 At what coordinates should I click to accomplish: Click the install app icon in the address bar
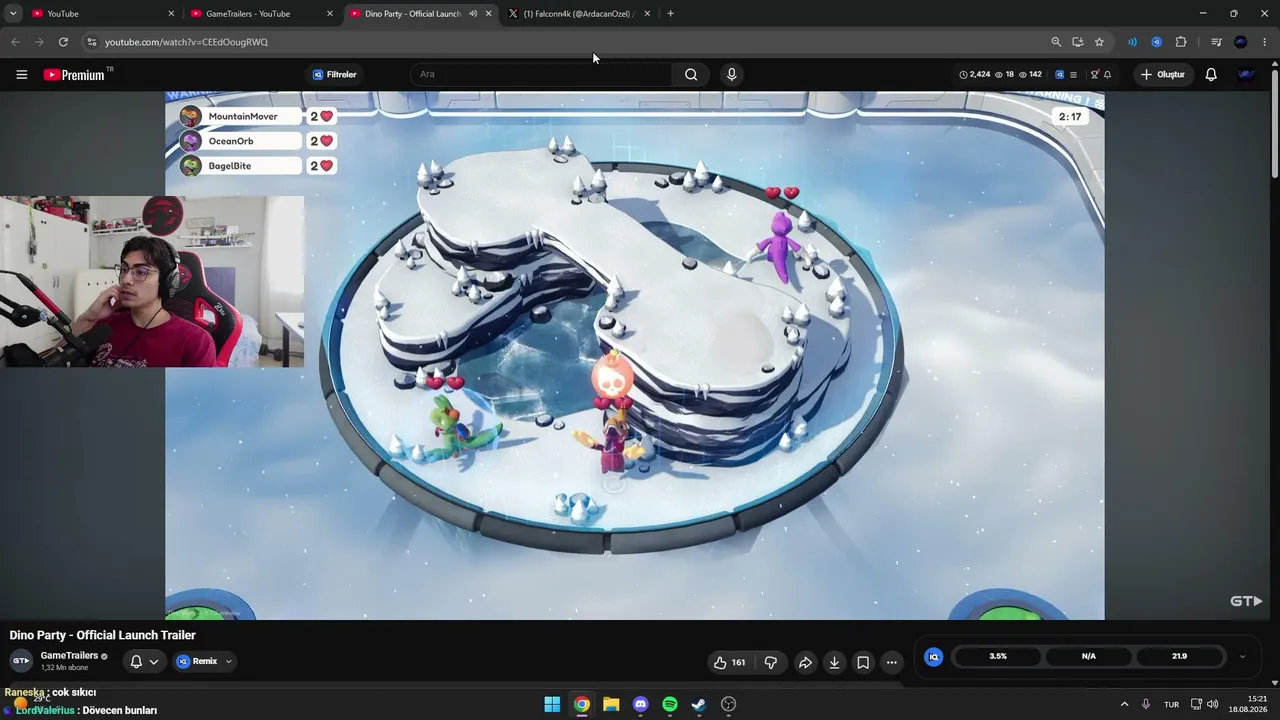(1077, 42)
